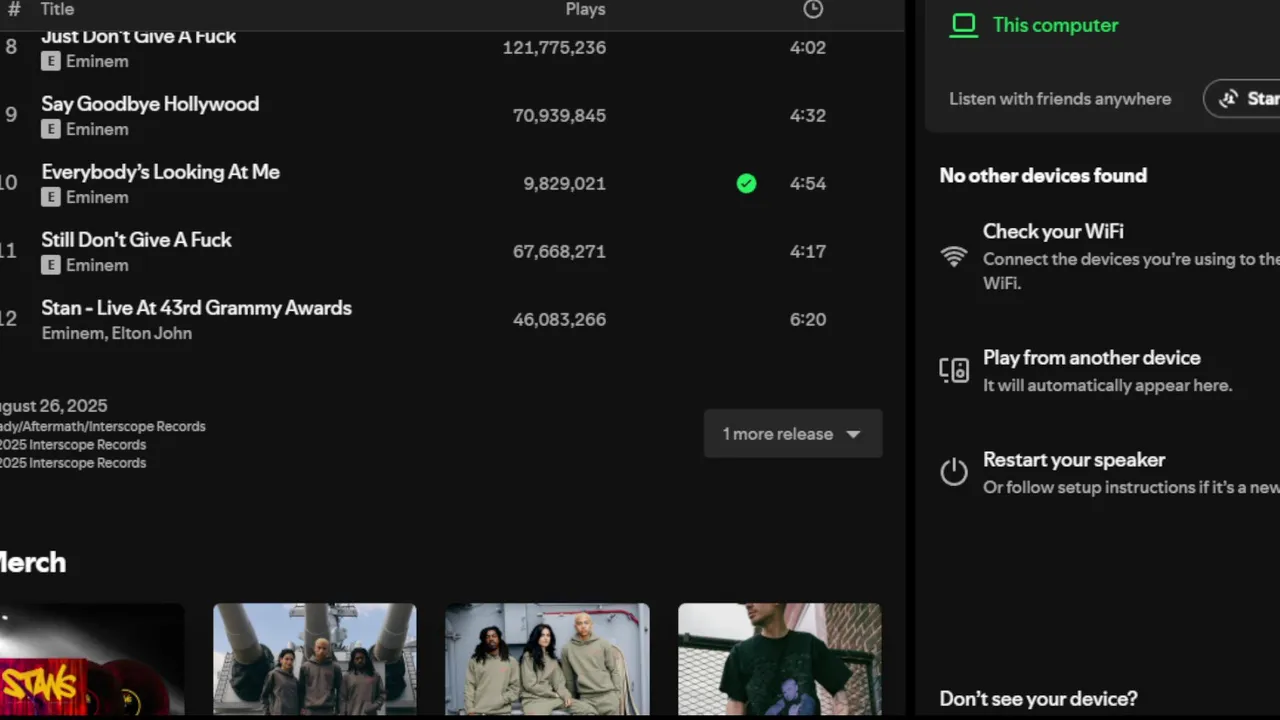The image size is (1280, 720).
Task: Click the Start Jam icon button
Action: click(1228, 99)
